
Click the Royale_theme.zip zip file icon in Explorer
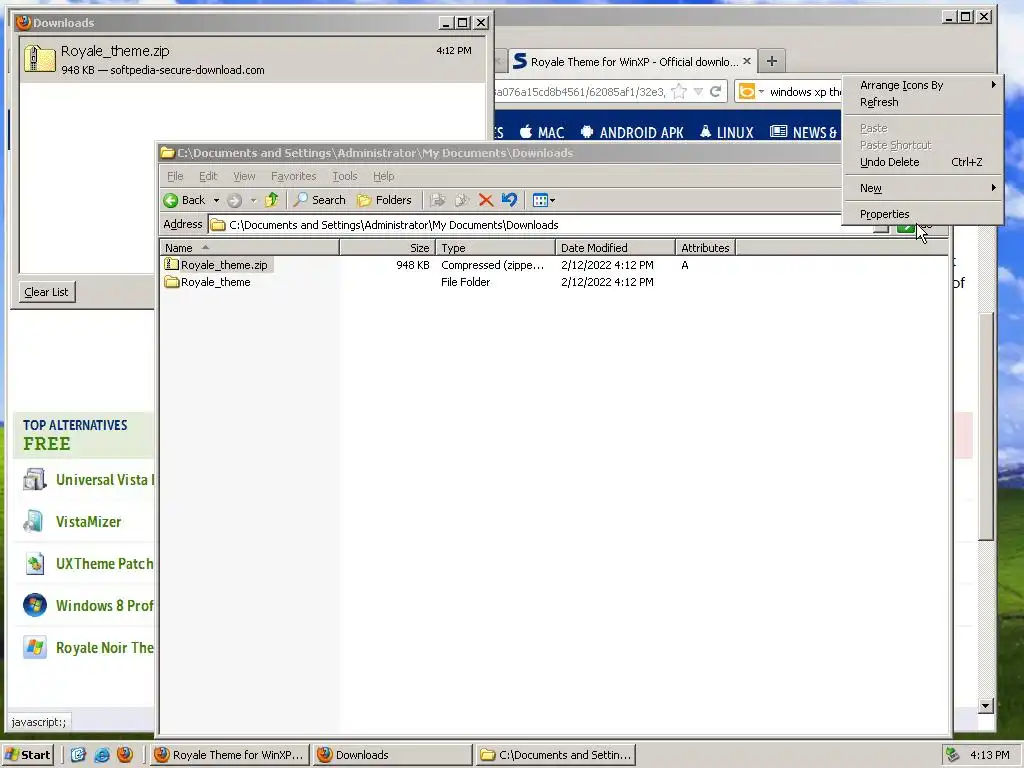171,264
